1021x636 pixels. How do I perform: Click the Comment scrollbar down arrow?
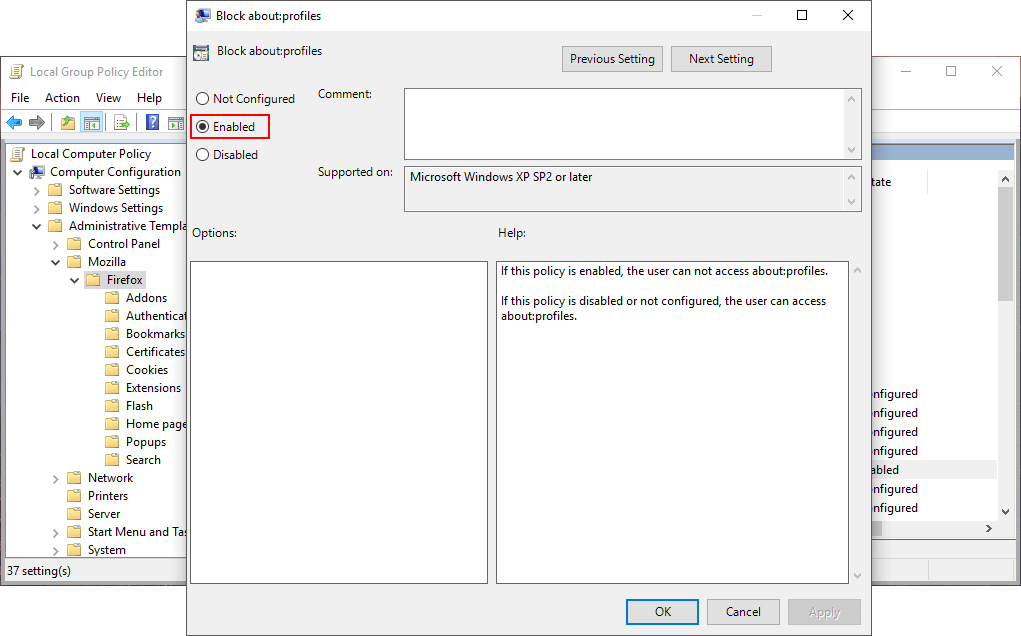851,150
